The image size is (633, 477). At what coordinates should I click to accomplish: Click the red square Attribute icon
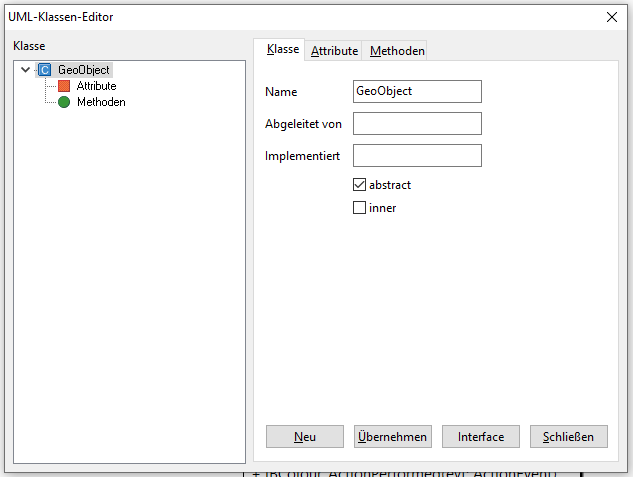coord(64,86)
